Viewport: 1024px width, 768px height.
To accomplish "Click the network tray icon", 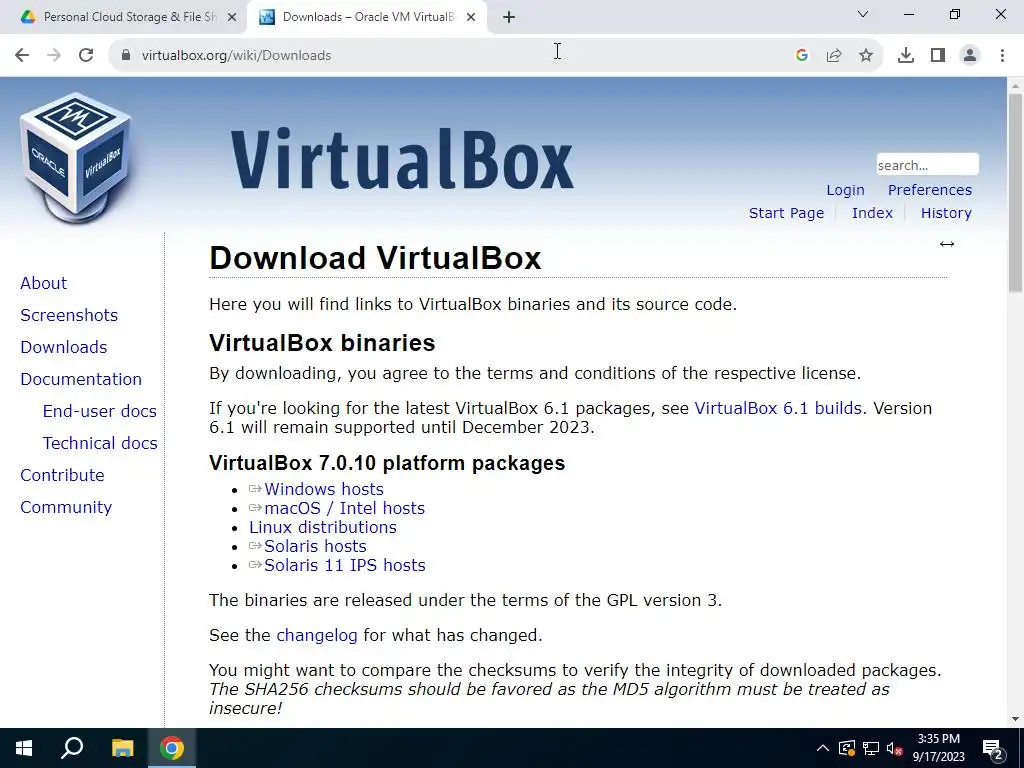I will (x=871, y=748).
